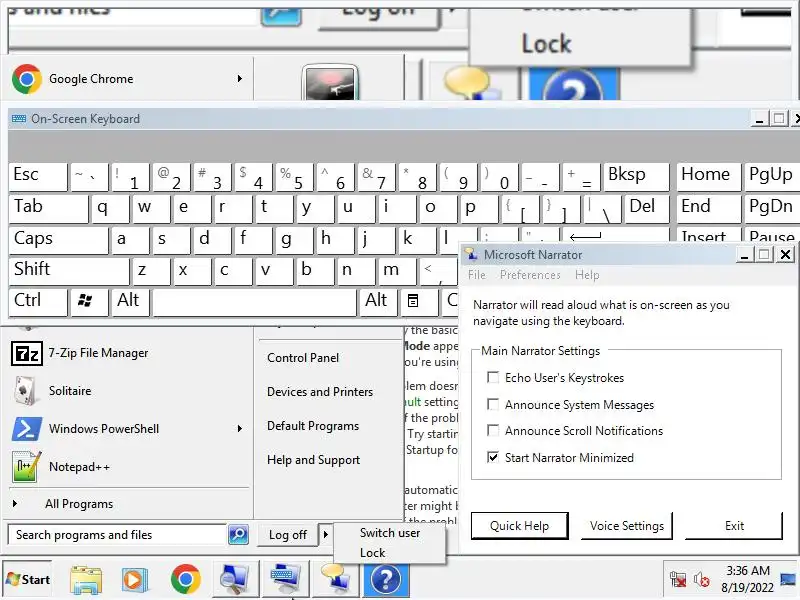The image size is (800, 600).
Task: Click the volume icon in system tray
Action: click(x=702, y=580)
